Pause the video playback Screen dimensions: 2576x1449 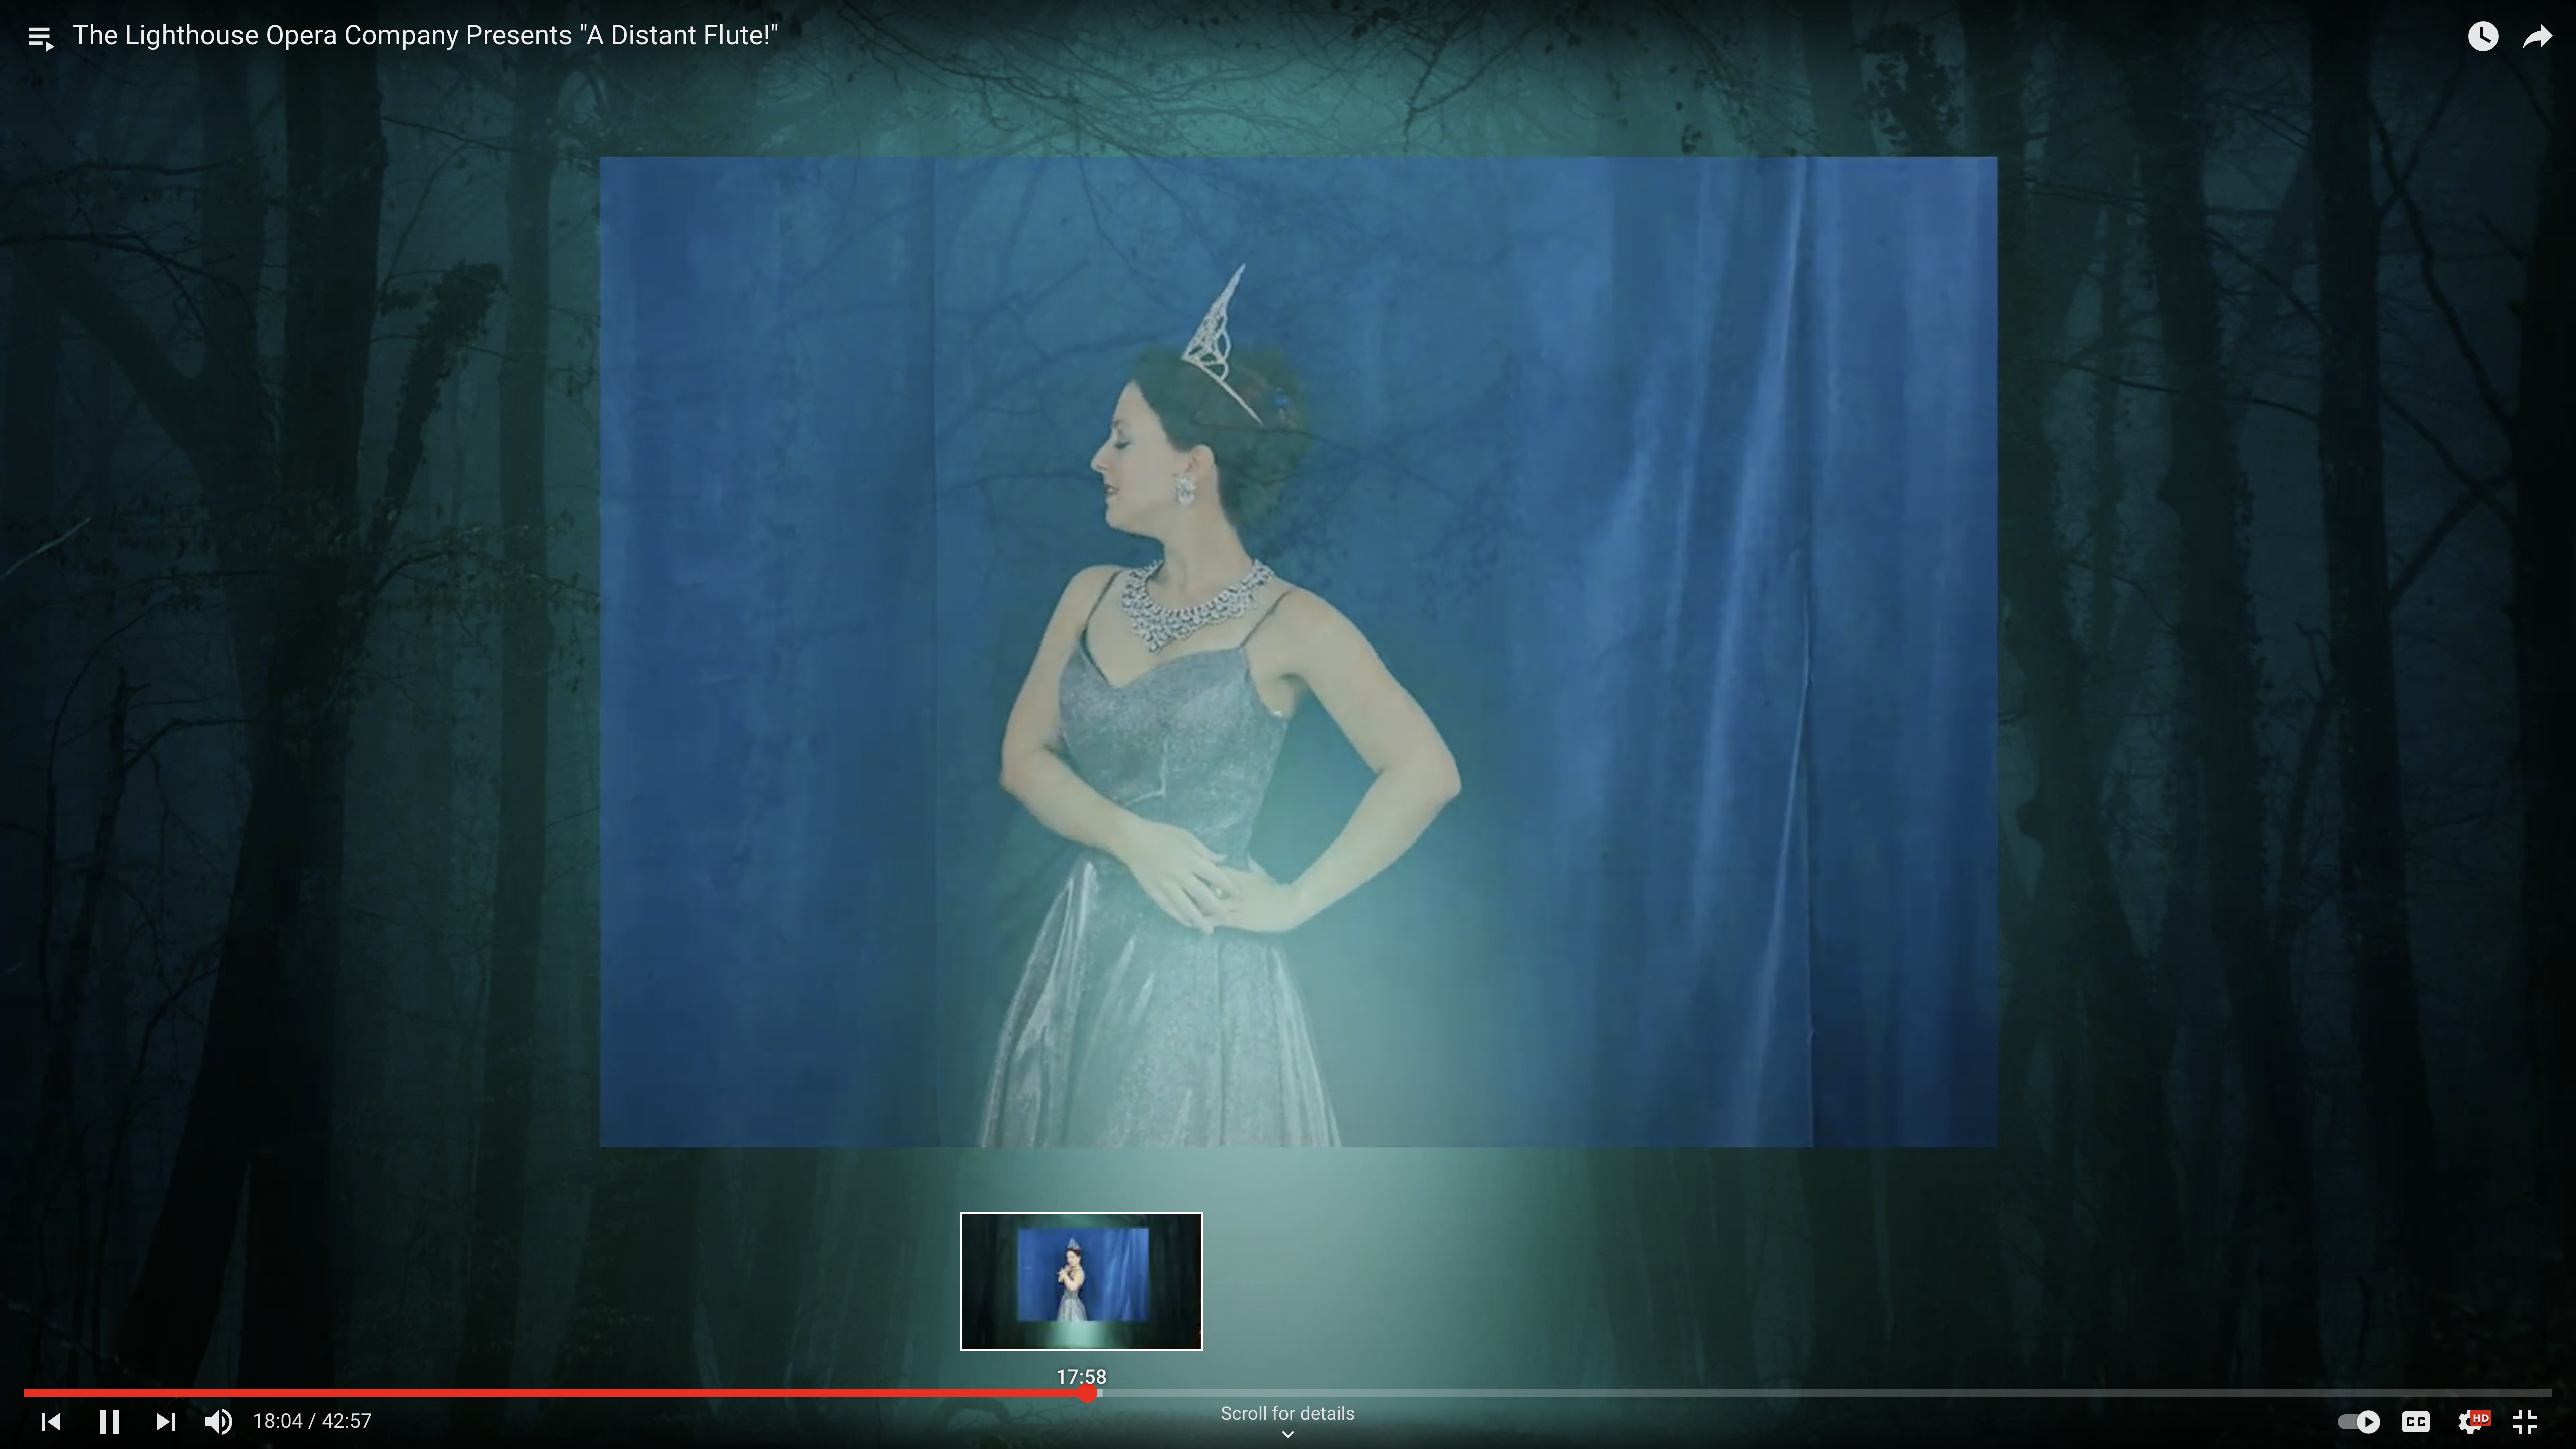[x=109, y=1421]
